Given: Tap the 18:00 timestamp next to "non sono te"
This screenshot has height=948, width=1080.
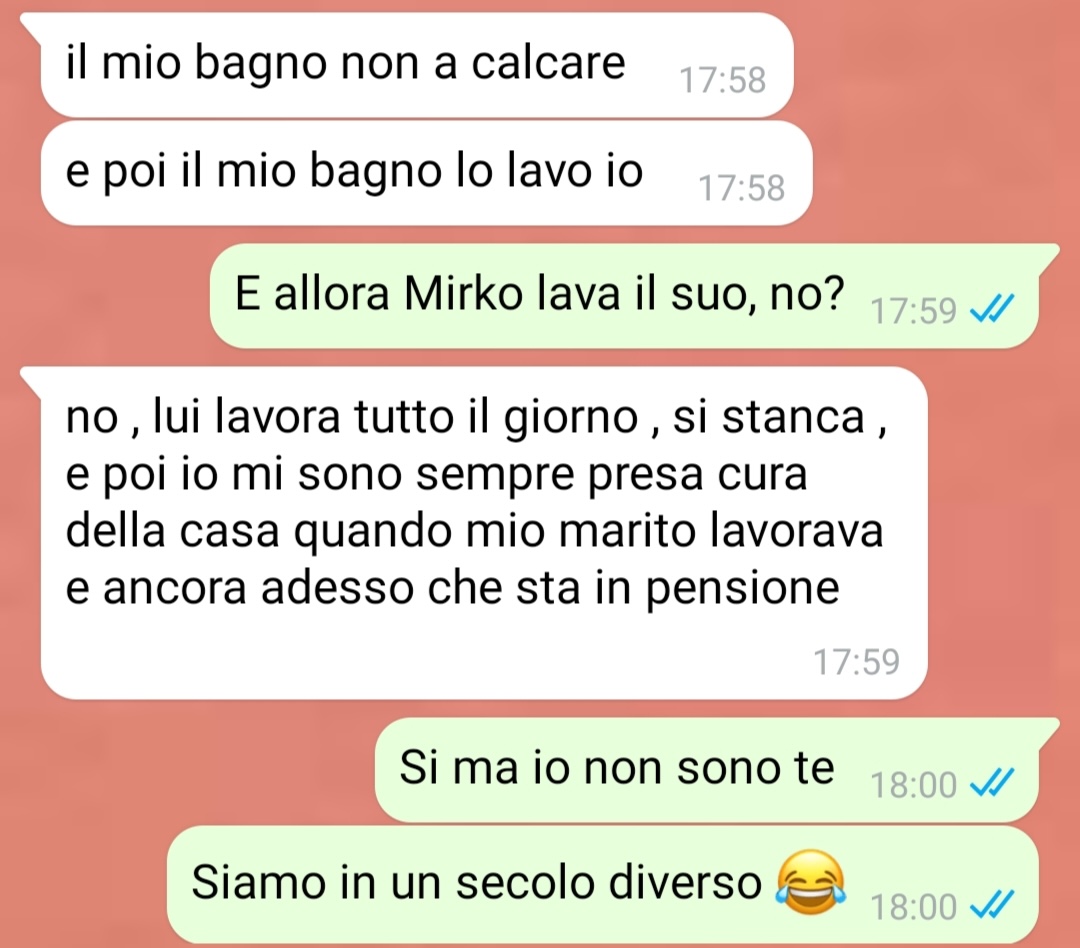Looking at the screenshot, I should click(913, 785).
